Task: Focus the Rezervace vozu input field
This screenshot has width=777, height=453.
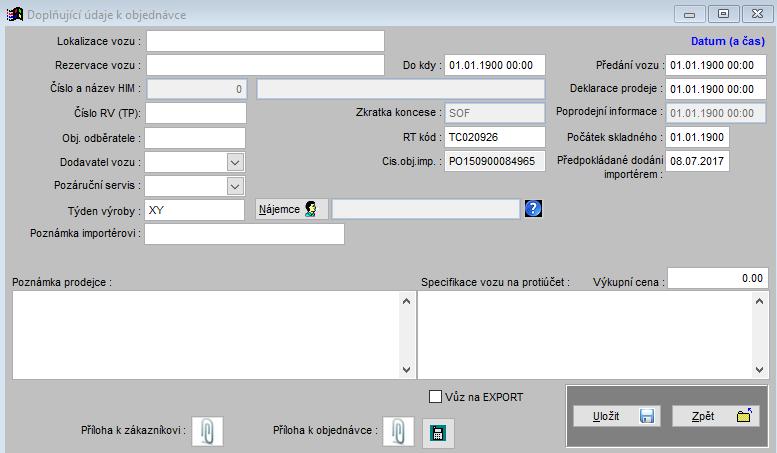Action: pos(265,65)
